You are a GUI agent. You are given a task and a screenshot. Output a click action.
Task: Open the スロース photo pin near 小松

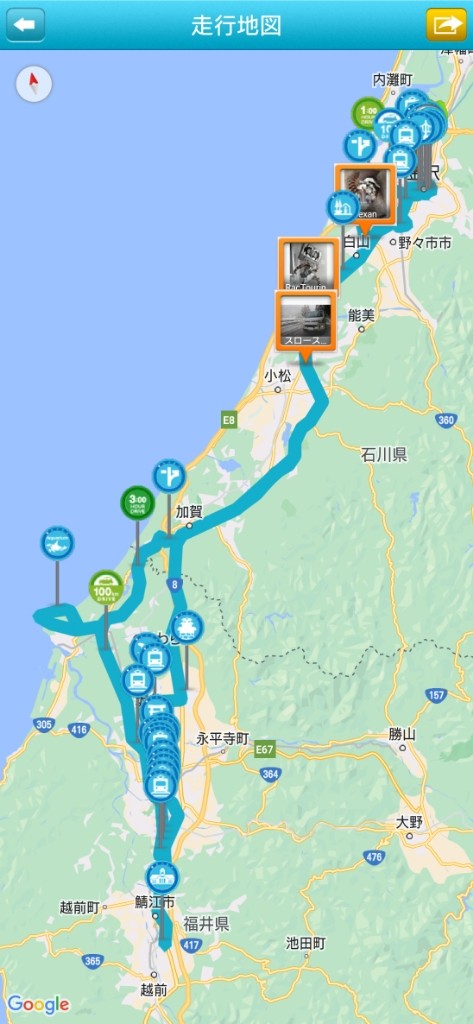(x=306, y=321)
